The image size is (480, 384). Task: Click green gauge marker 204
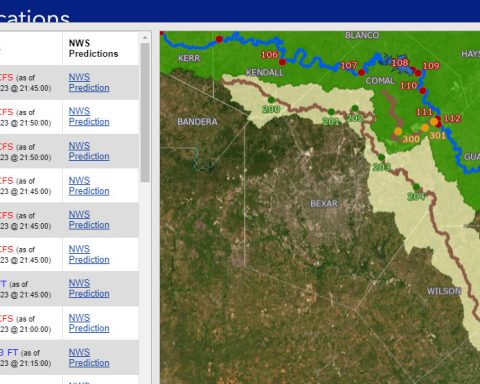click(416, 186)
